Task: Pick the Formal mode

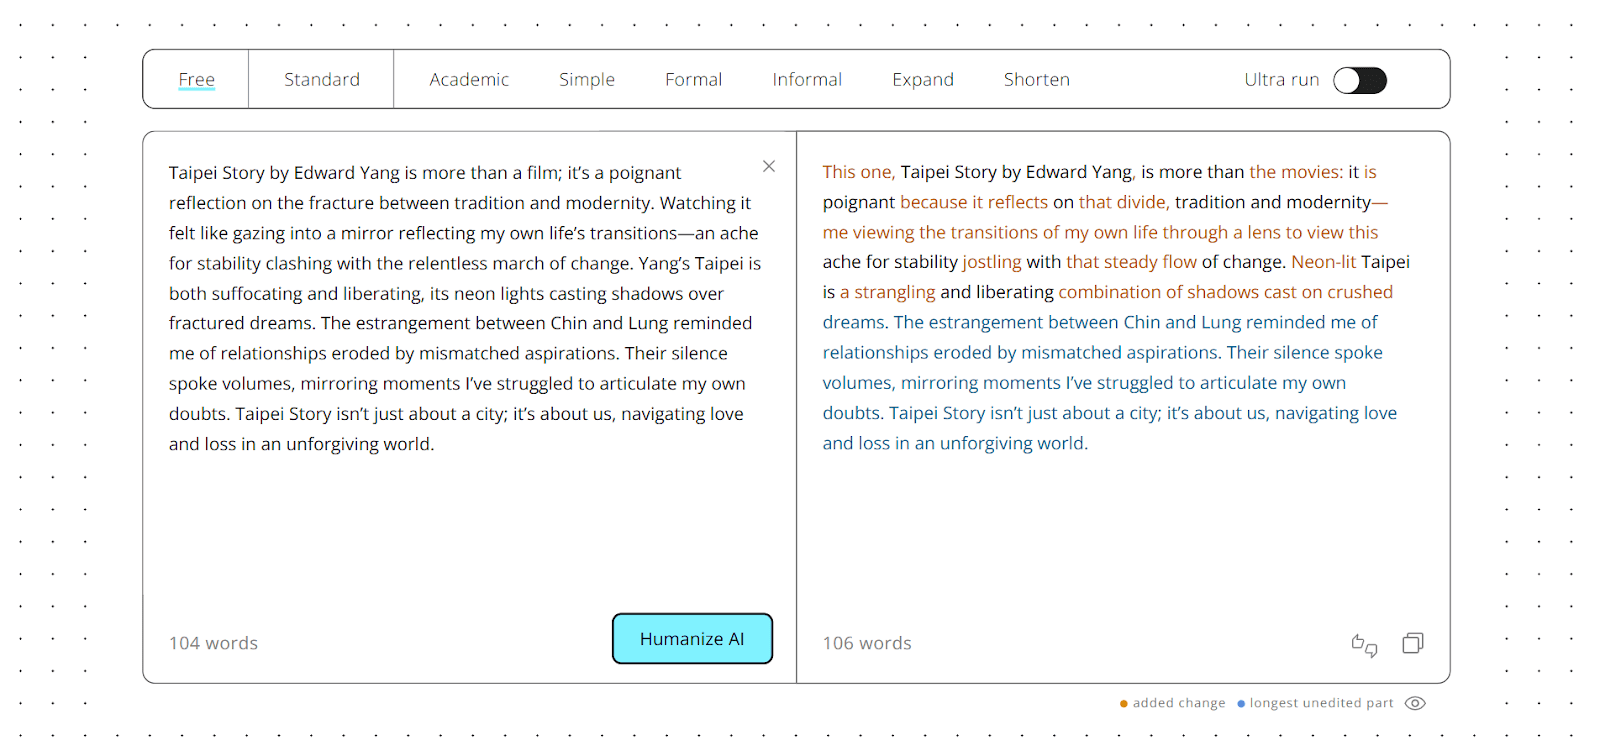Action: 694,79
